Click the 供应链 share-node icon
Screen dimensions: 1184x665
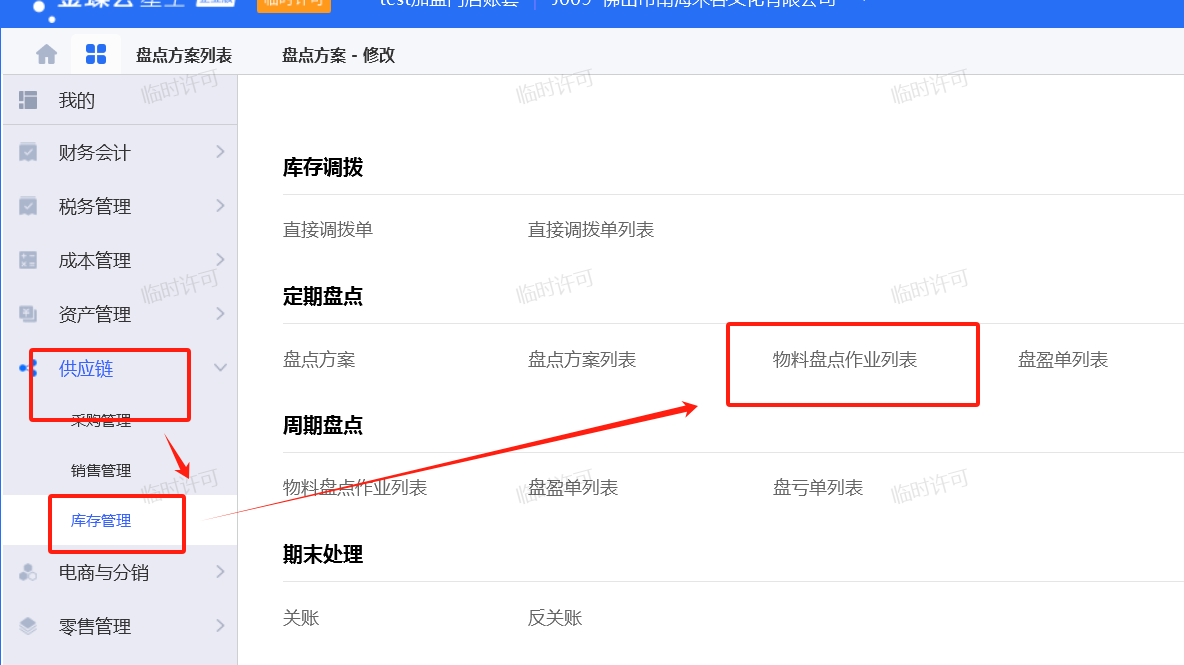[28, 368]
